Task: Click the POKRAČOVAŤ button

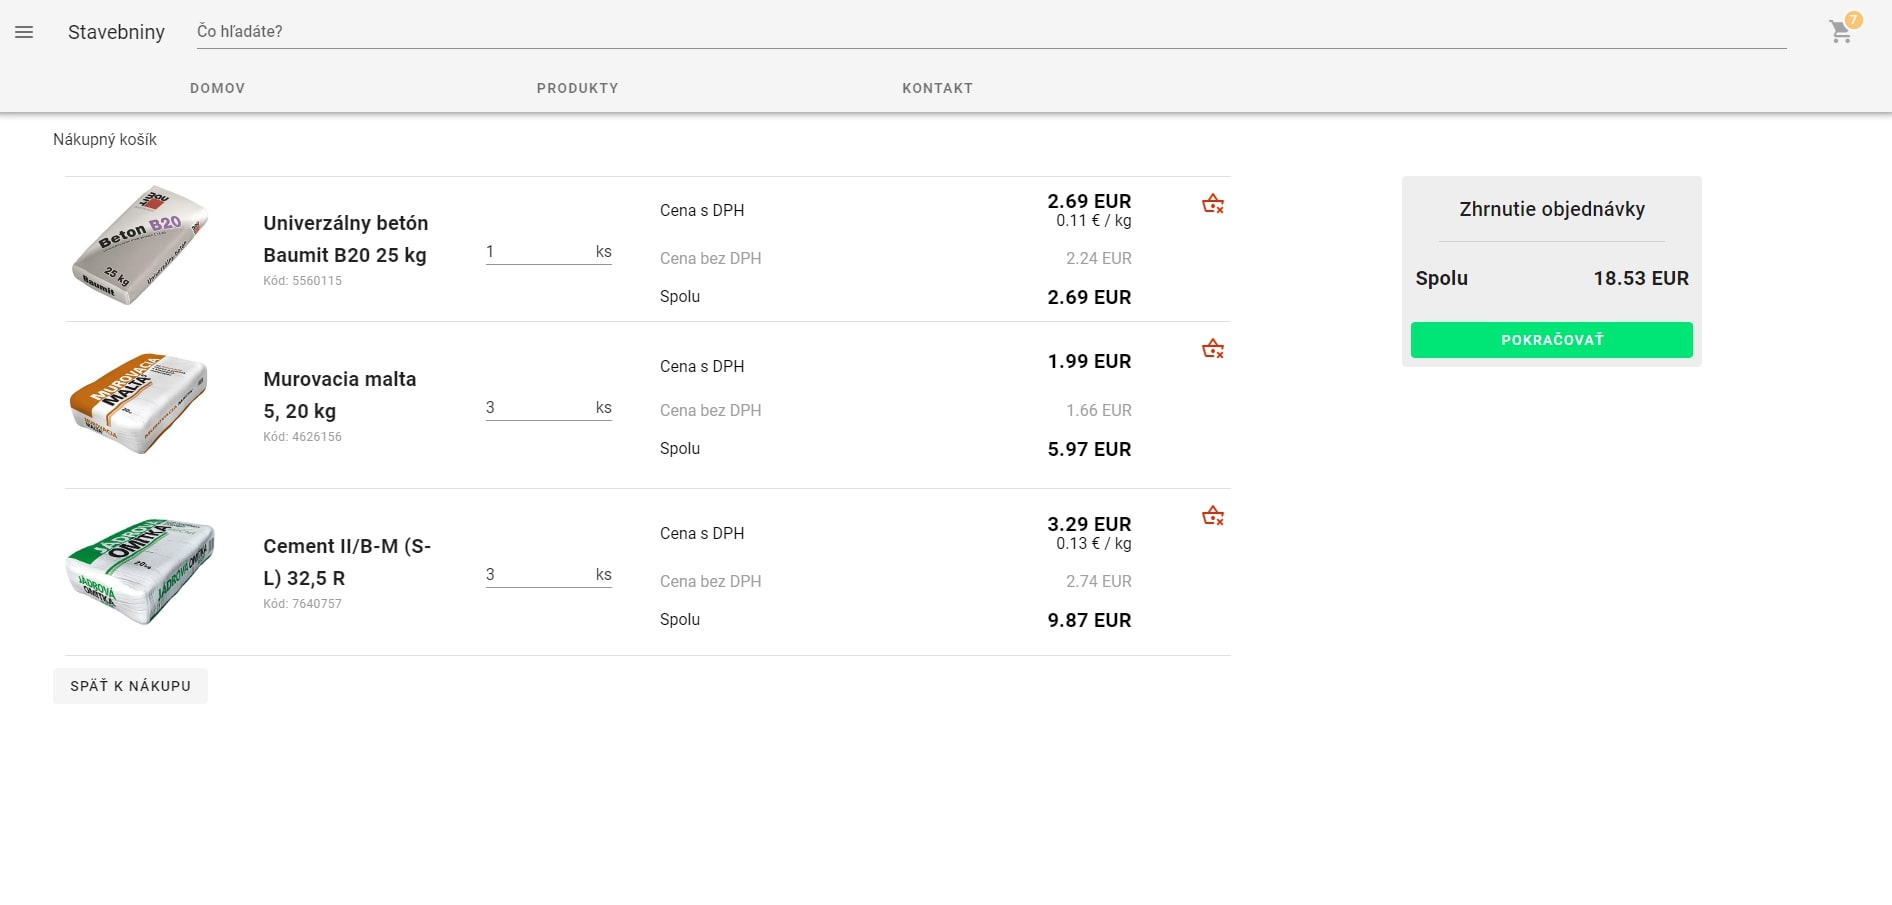Action: [1552, 340]
